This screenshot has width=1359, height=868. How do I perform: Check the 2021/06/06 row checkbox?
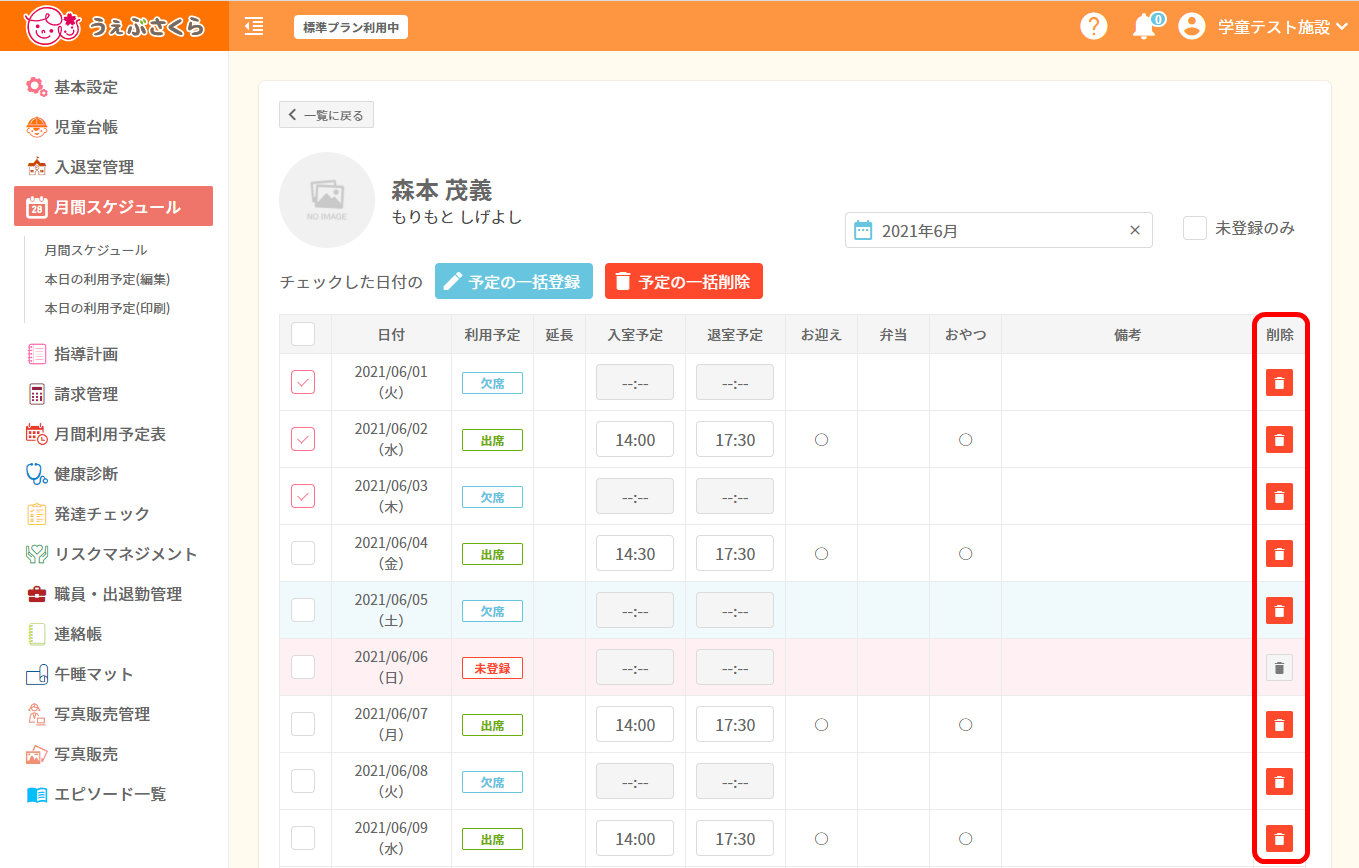pyautogui.click(x=303, y=667)
